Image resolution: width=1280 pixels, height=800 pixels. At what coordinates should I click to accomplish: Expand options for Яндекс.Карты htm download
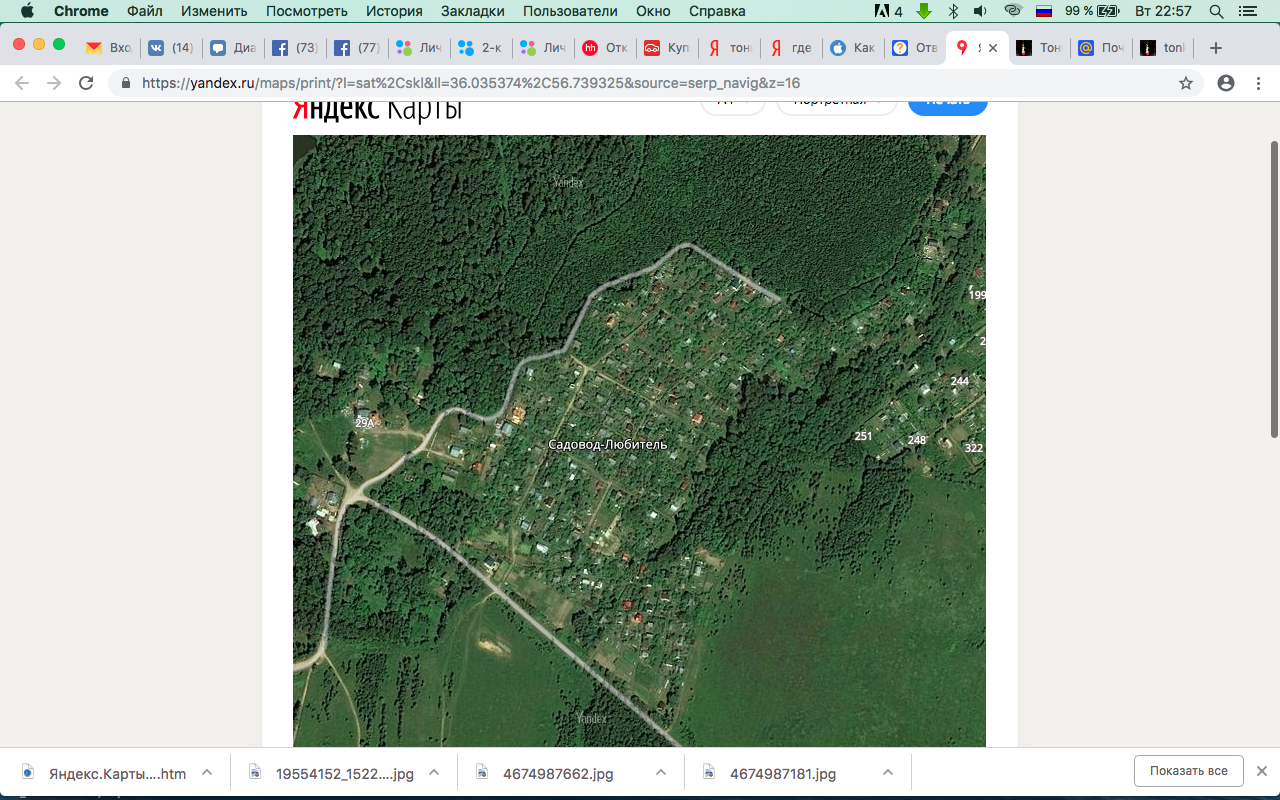[207, 773]
